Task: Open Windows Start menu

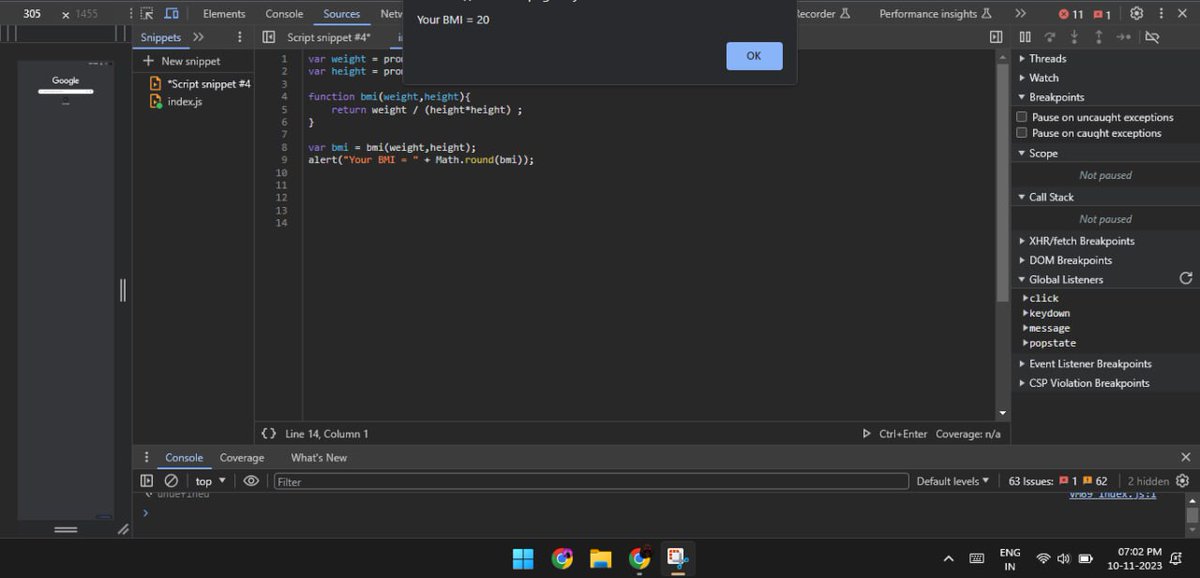Action: (x=523, y=558)
